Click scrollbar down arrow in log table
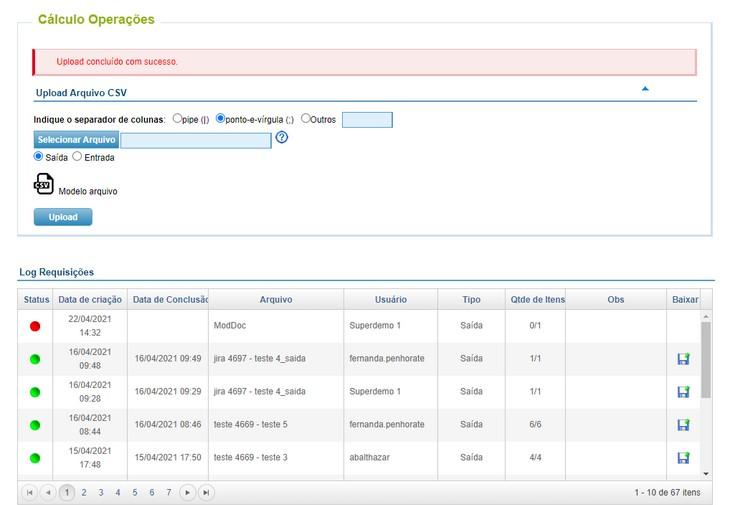The image size is (734, 505). 706,474
